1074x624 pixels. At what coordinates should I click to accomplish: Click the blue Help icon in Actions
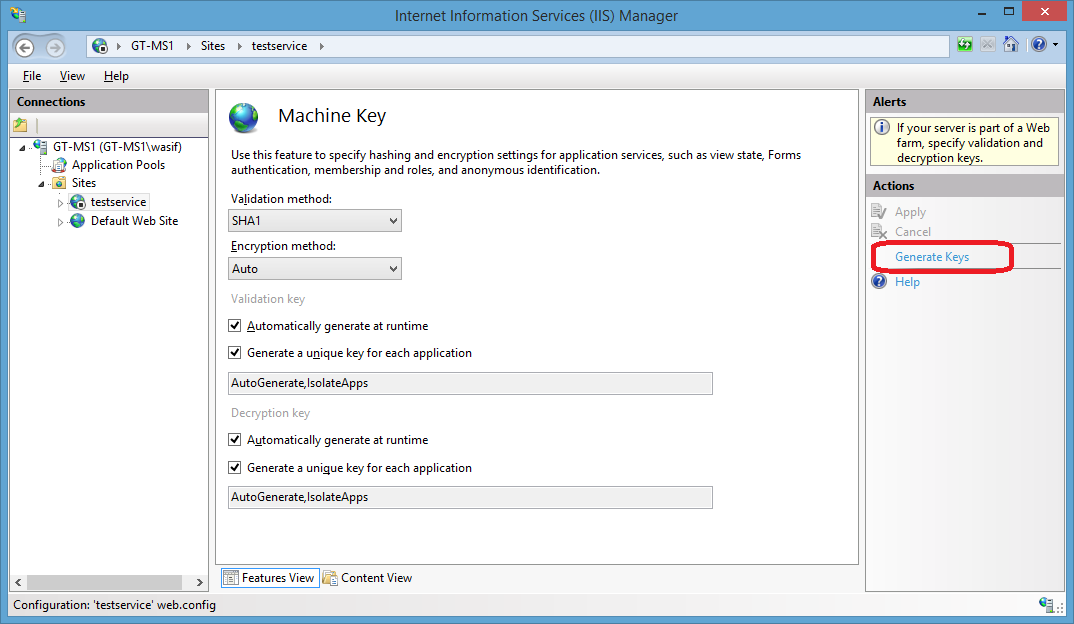[879, 282]
